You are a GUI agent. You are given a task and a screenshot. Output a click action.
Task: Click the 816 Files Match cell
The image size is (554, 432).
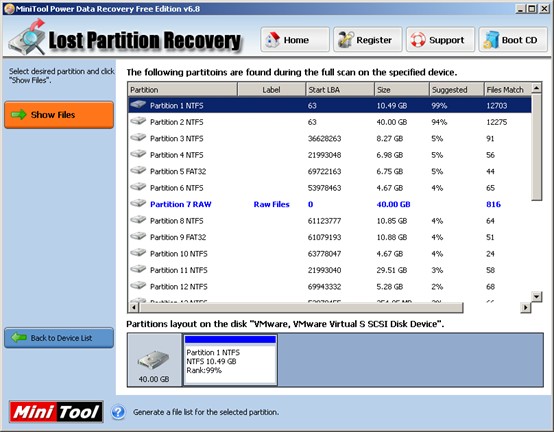(x=493, y=204)
